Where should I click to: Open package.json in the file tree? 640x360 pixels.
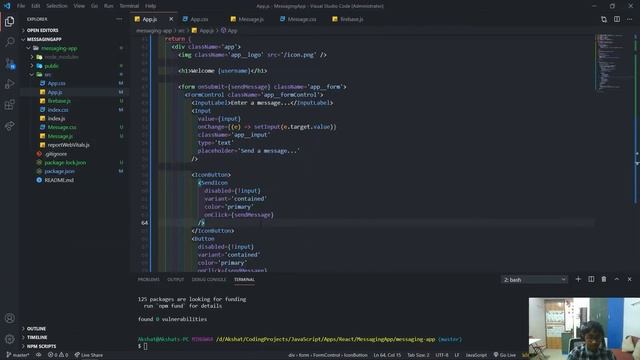60,171
